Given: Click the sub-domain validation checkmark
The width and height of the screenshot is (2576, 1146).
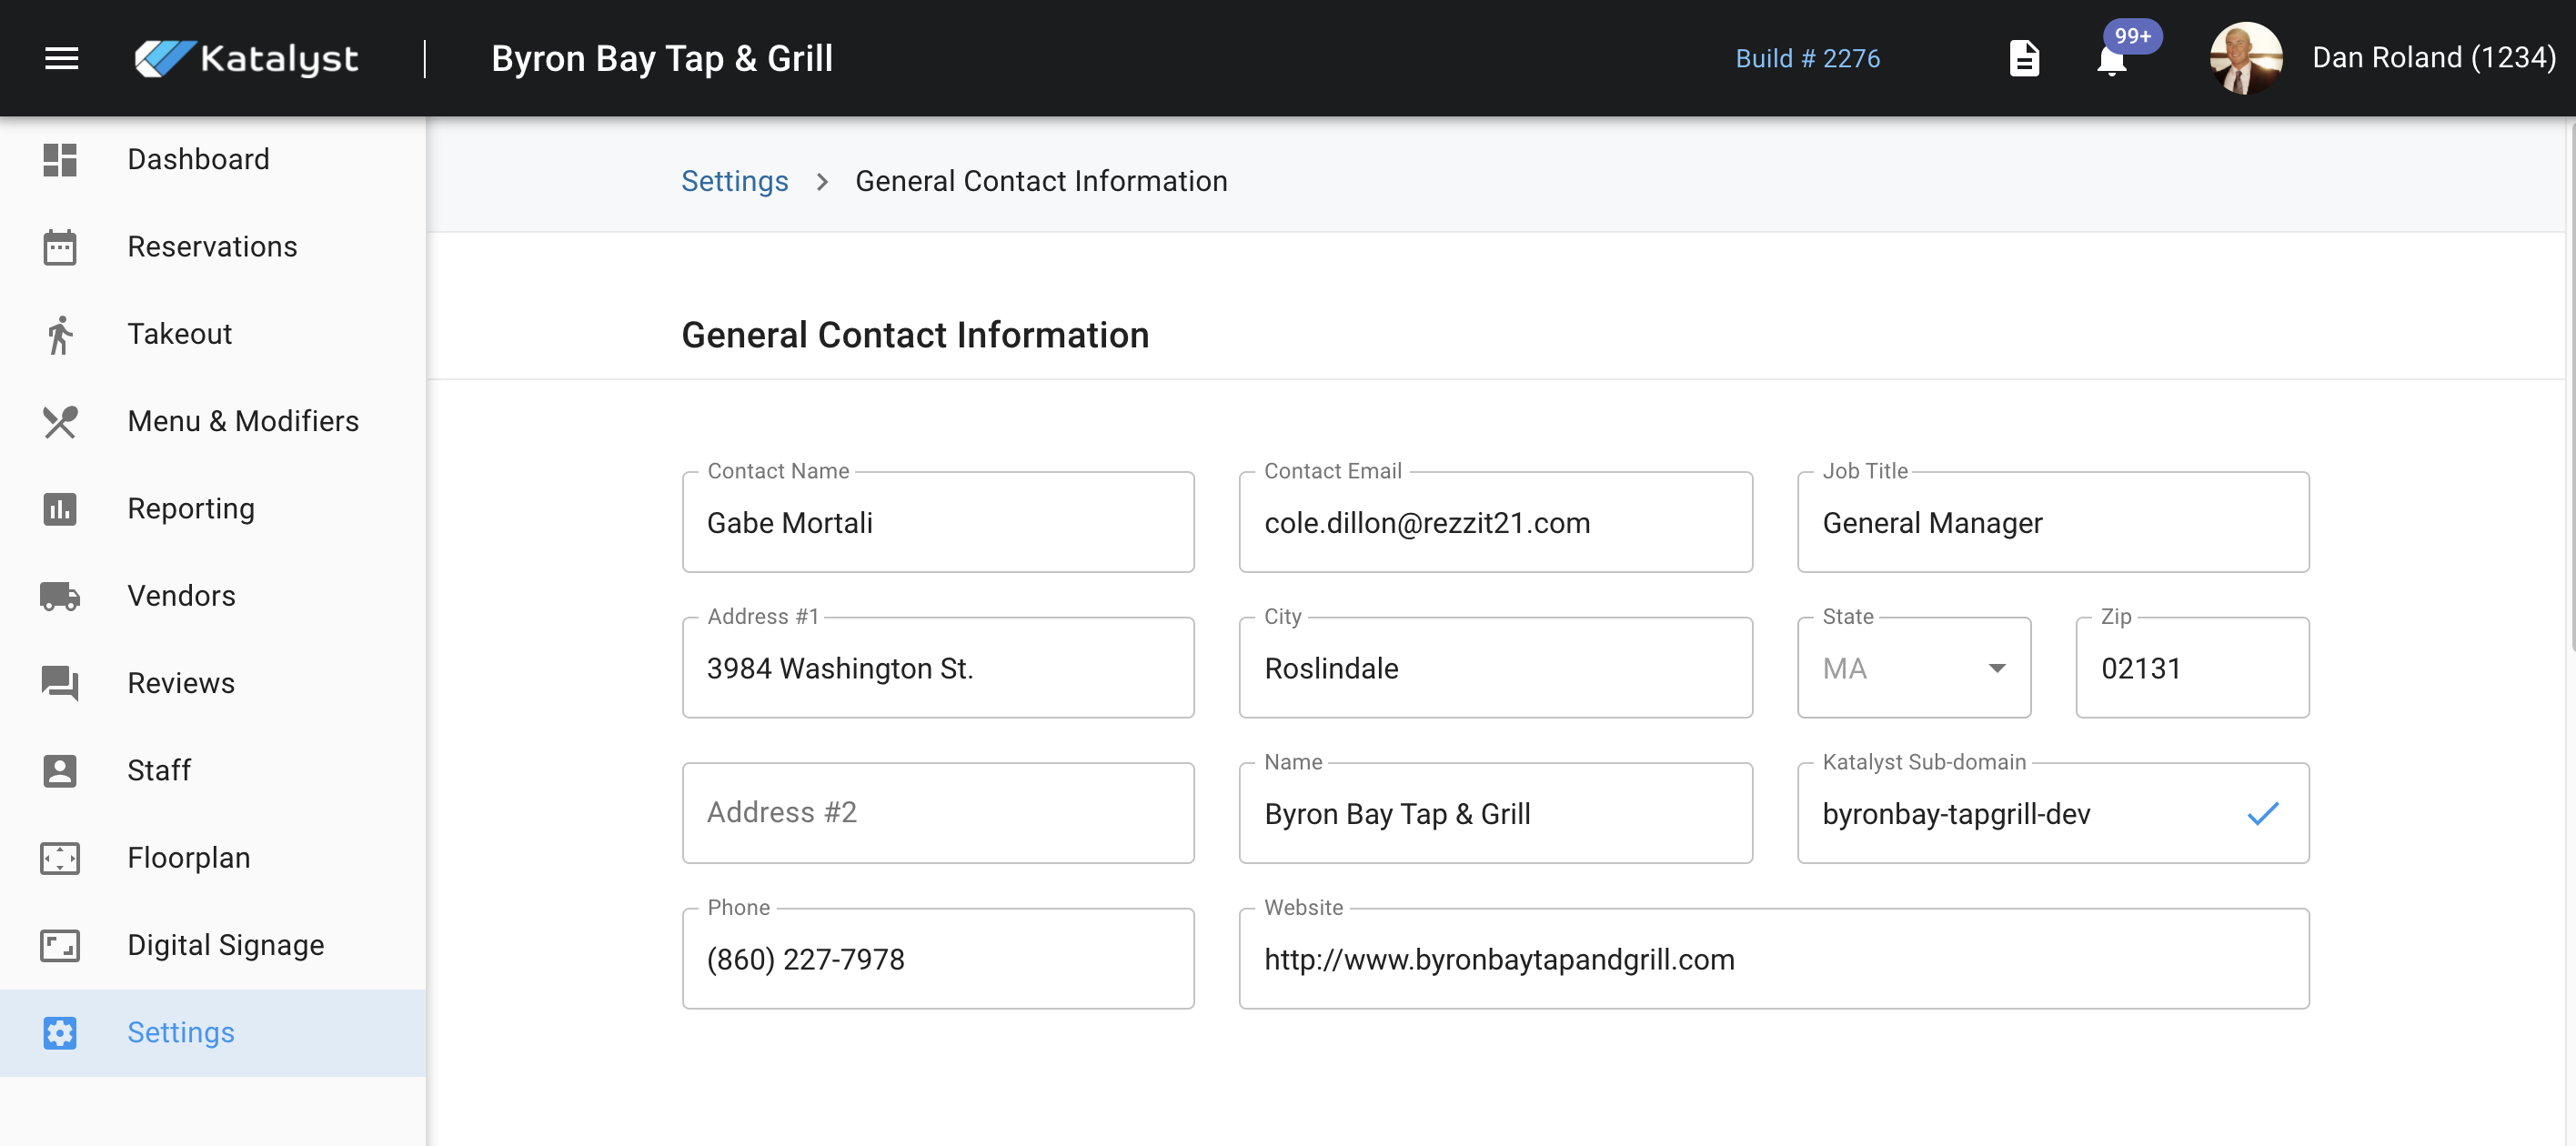Looking at the screenshot, I should pyautogui.click(x=2262, y=814).
